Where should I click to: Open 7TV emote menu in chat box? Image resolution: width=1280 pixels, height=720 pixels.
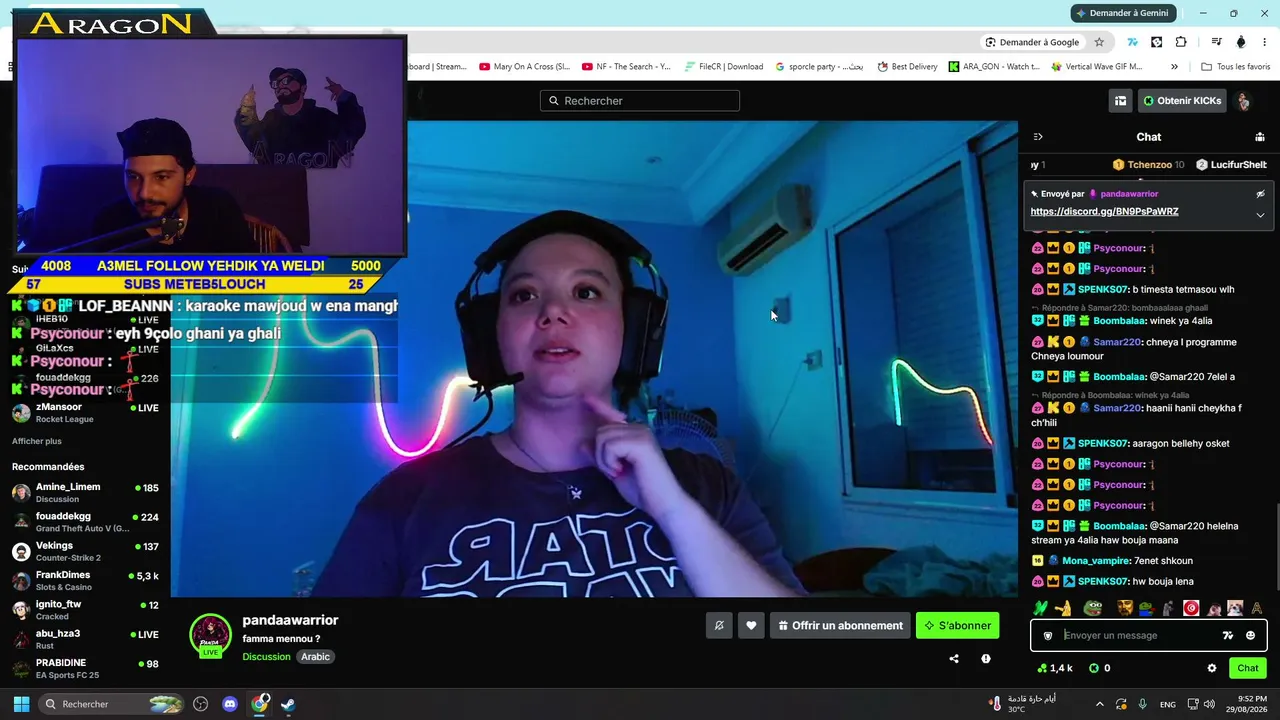click(x=1228, y=635)
